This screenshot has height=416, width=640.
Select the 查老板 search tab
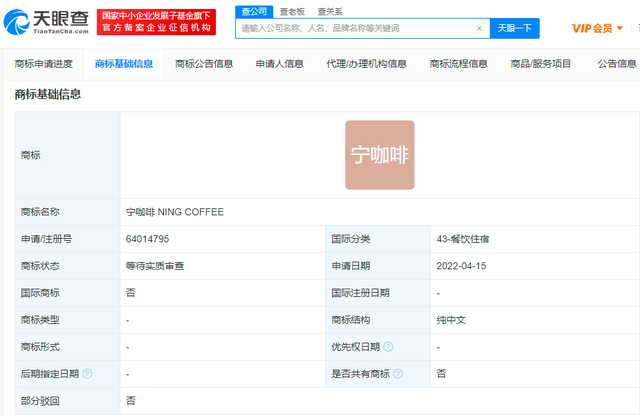coord(292,11)
